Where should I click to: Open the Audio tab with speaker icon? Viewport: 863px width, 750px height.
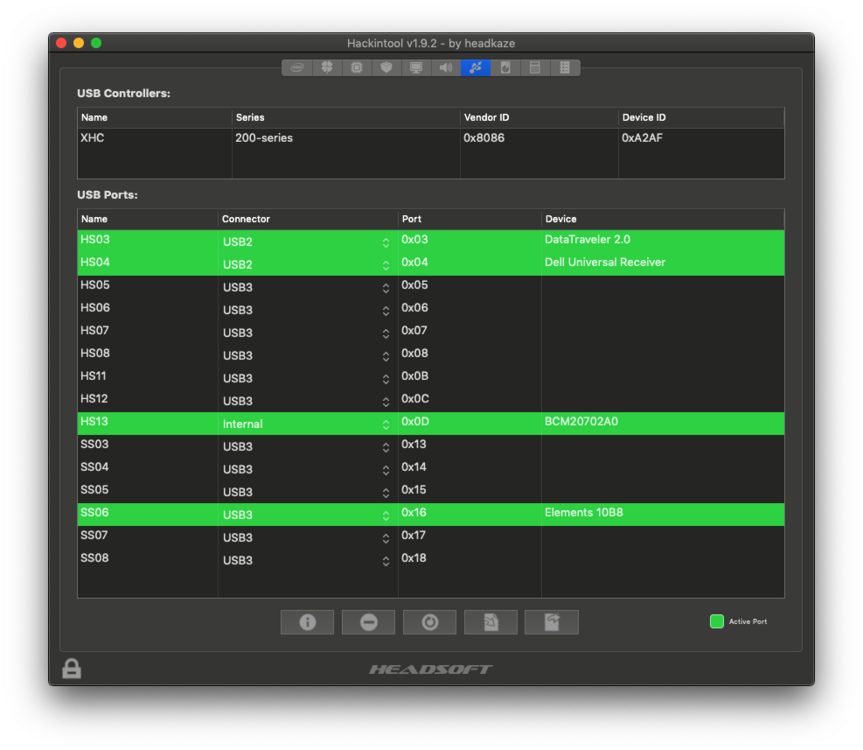click(x=446, y=68)
